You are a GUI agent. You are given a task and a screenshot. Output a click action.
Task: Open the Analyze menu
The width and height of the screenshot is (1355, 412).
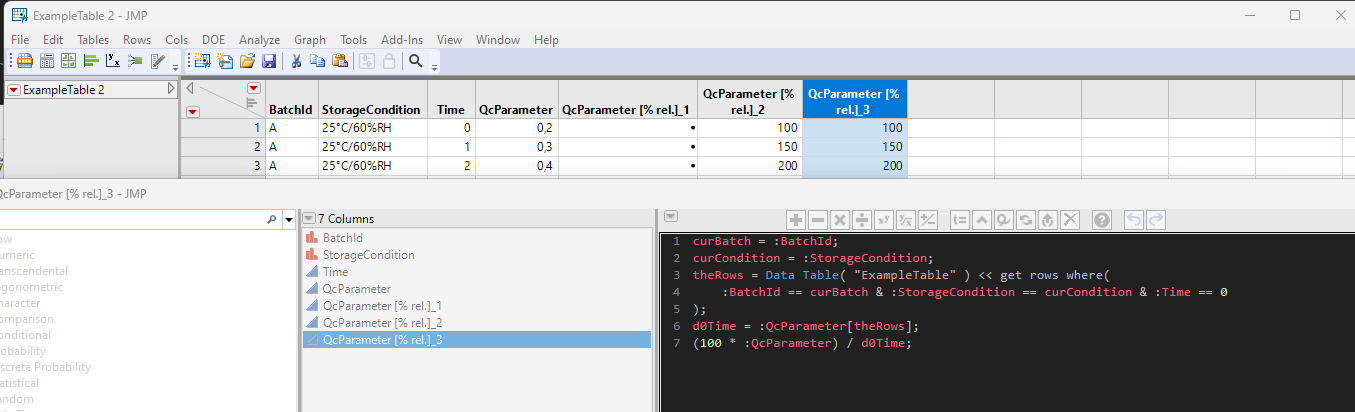point(259,40)
